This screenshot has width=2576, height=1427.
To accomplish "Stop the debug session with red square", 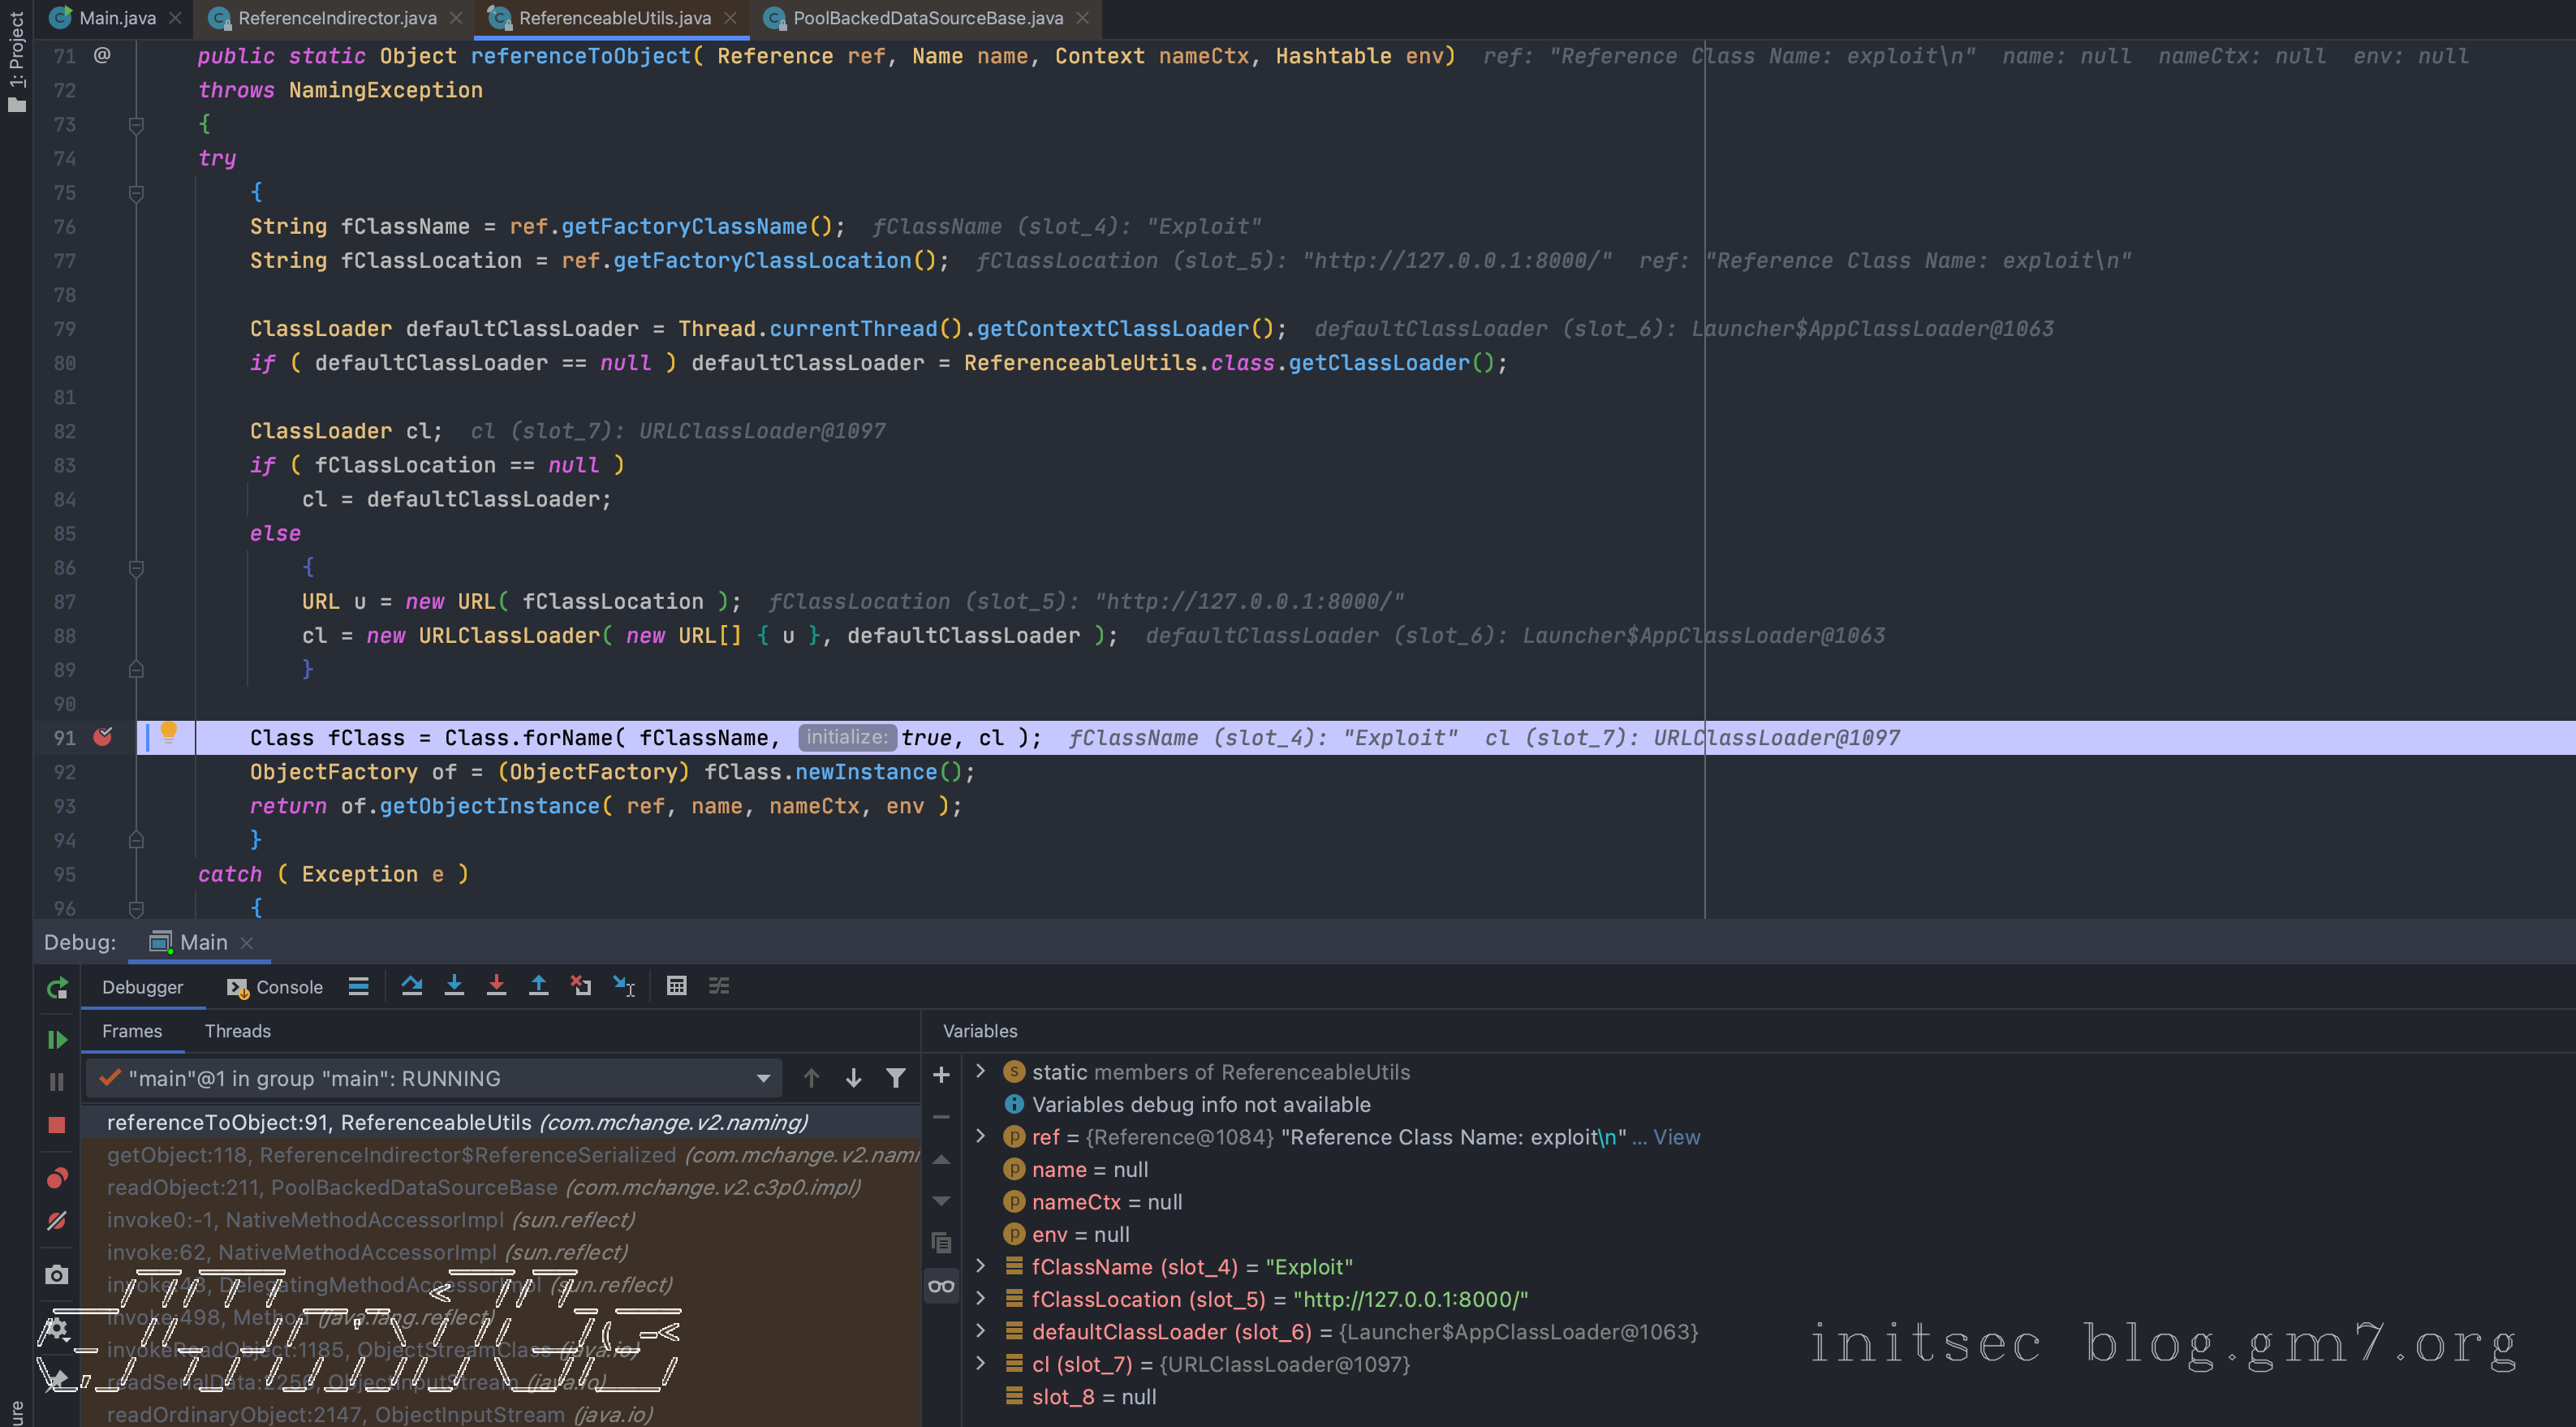I will 57,1125.
